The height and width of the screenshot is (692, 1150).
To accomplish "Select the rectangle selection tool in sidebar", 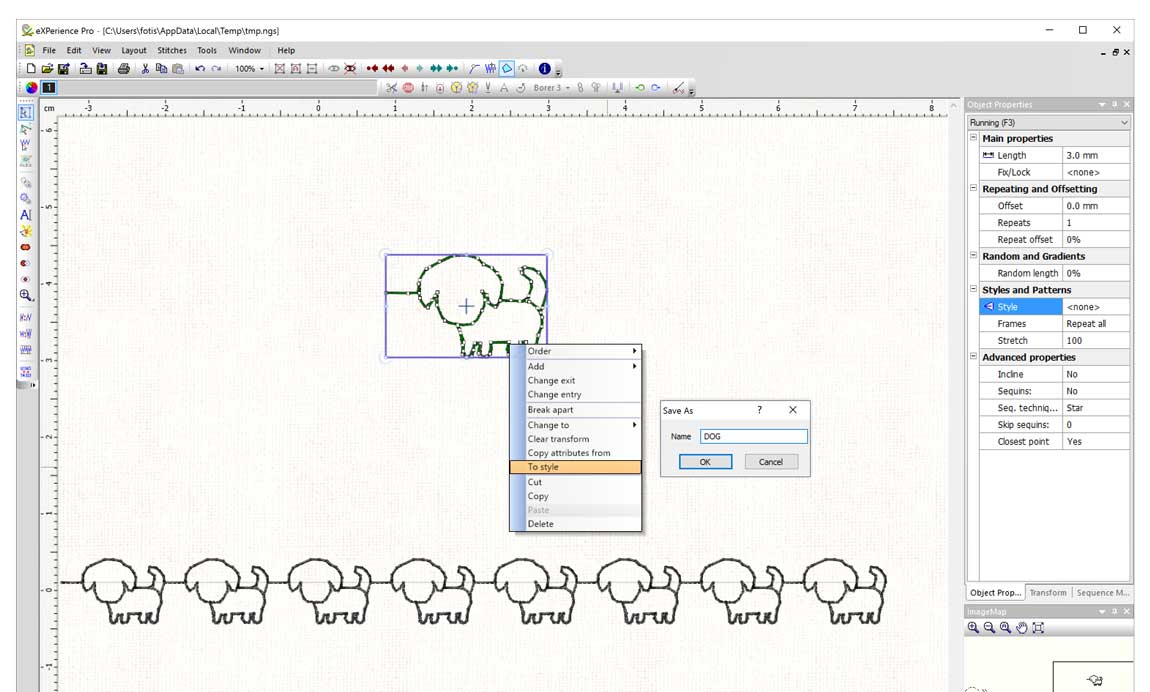I will [26, 112].
